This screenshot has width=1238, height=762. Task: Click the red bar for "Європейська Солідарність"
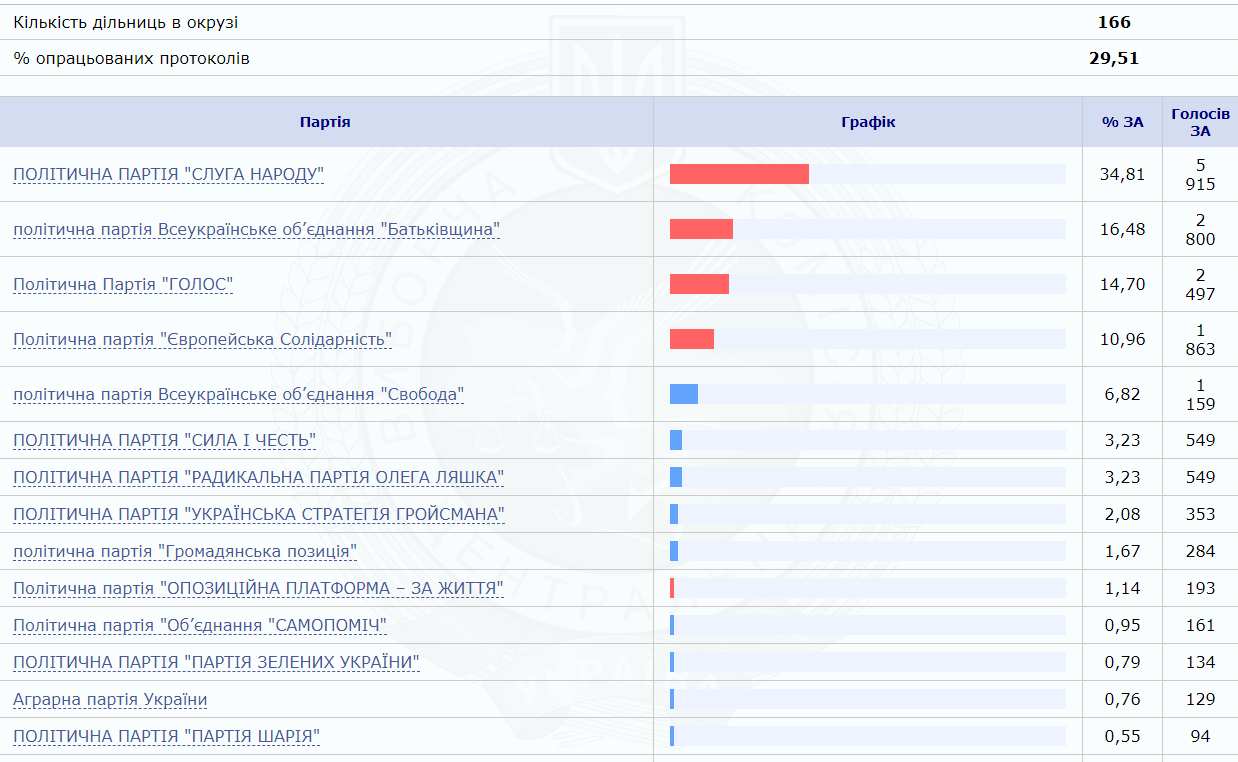(x=692, y=339)
